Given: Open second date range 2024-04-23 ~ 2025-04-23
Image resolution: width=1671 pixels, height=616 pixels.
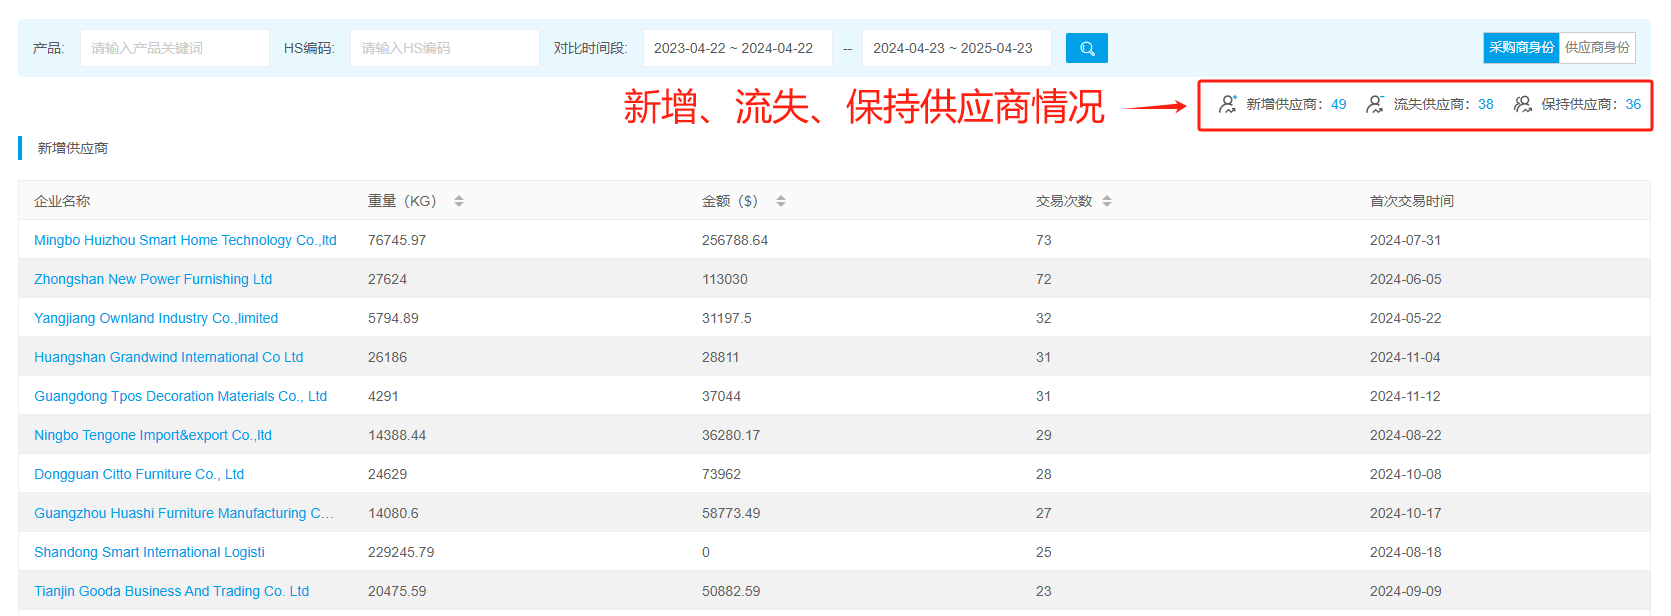Looking at the screenshot, I should click(x=957, y=48).
